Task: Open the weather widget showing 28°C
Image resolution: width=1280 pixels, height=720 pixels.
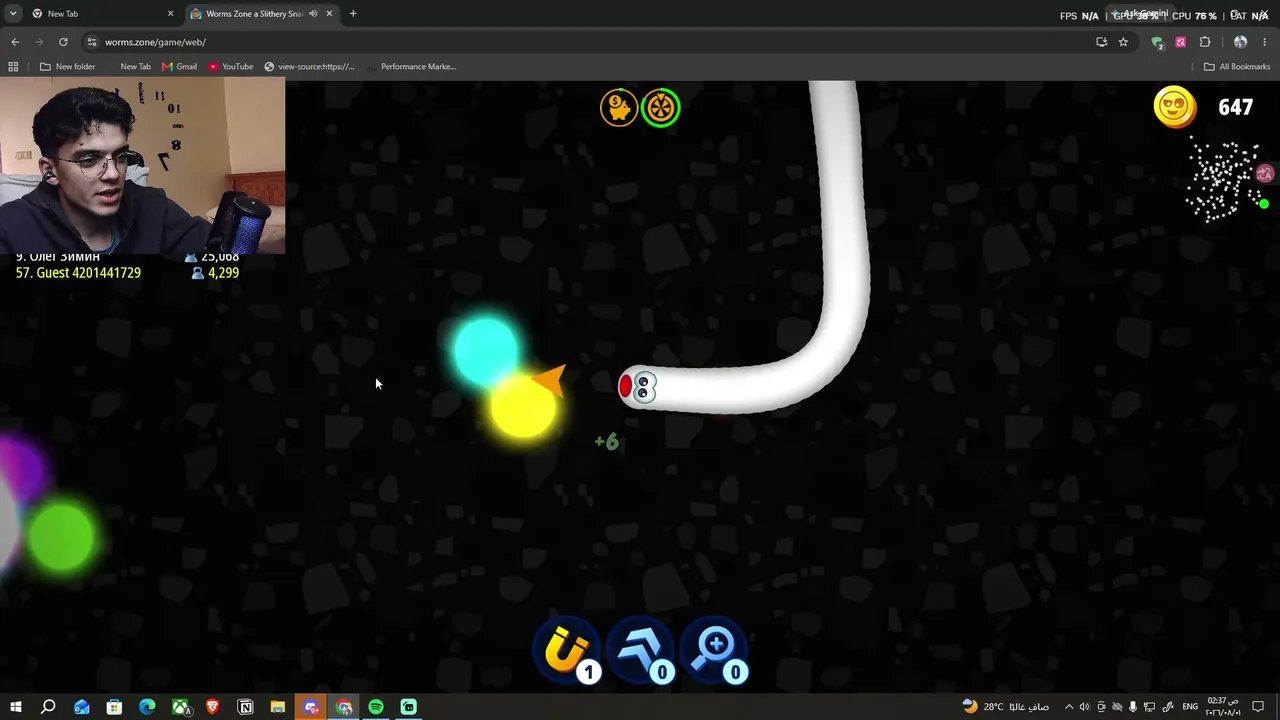Action: pos(1005,707)
